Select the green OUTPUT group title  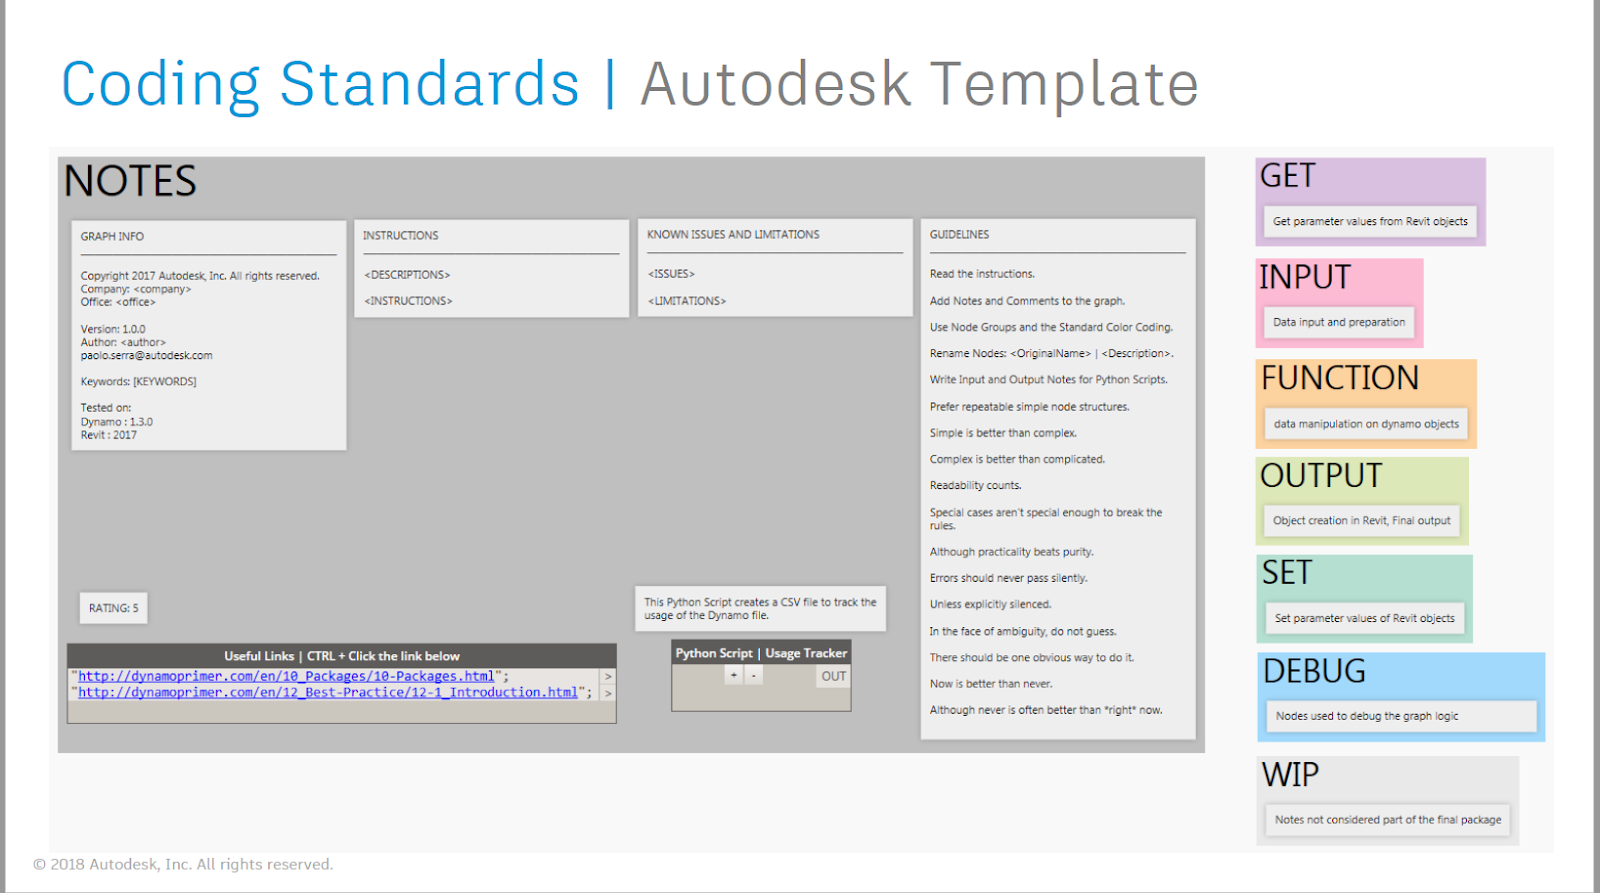(1321, 476)
